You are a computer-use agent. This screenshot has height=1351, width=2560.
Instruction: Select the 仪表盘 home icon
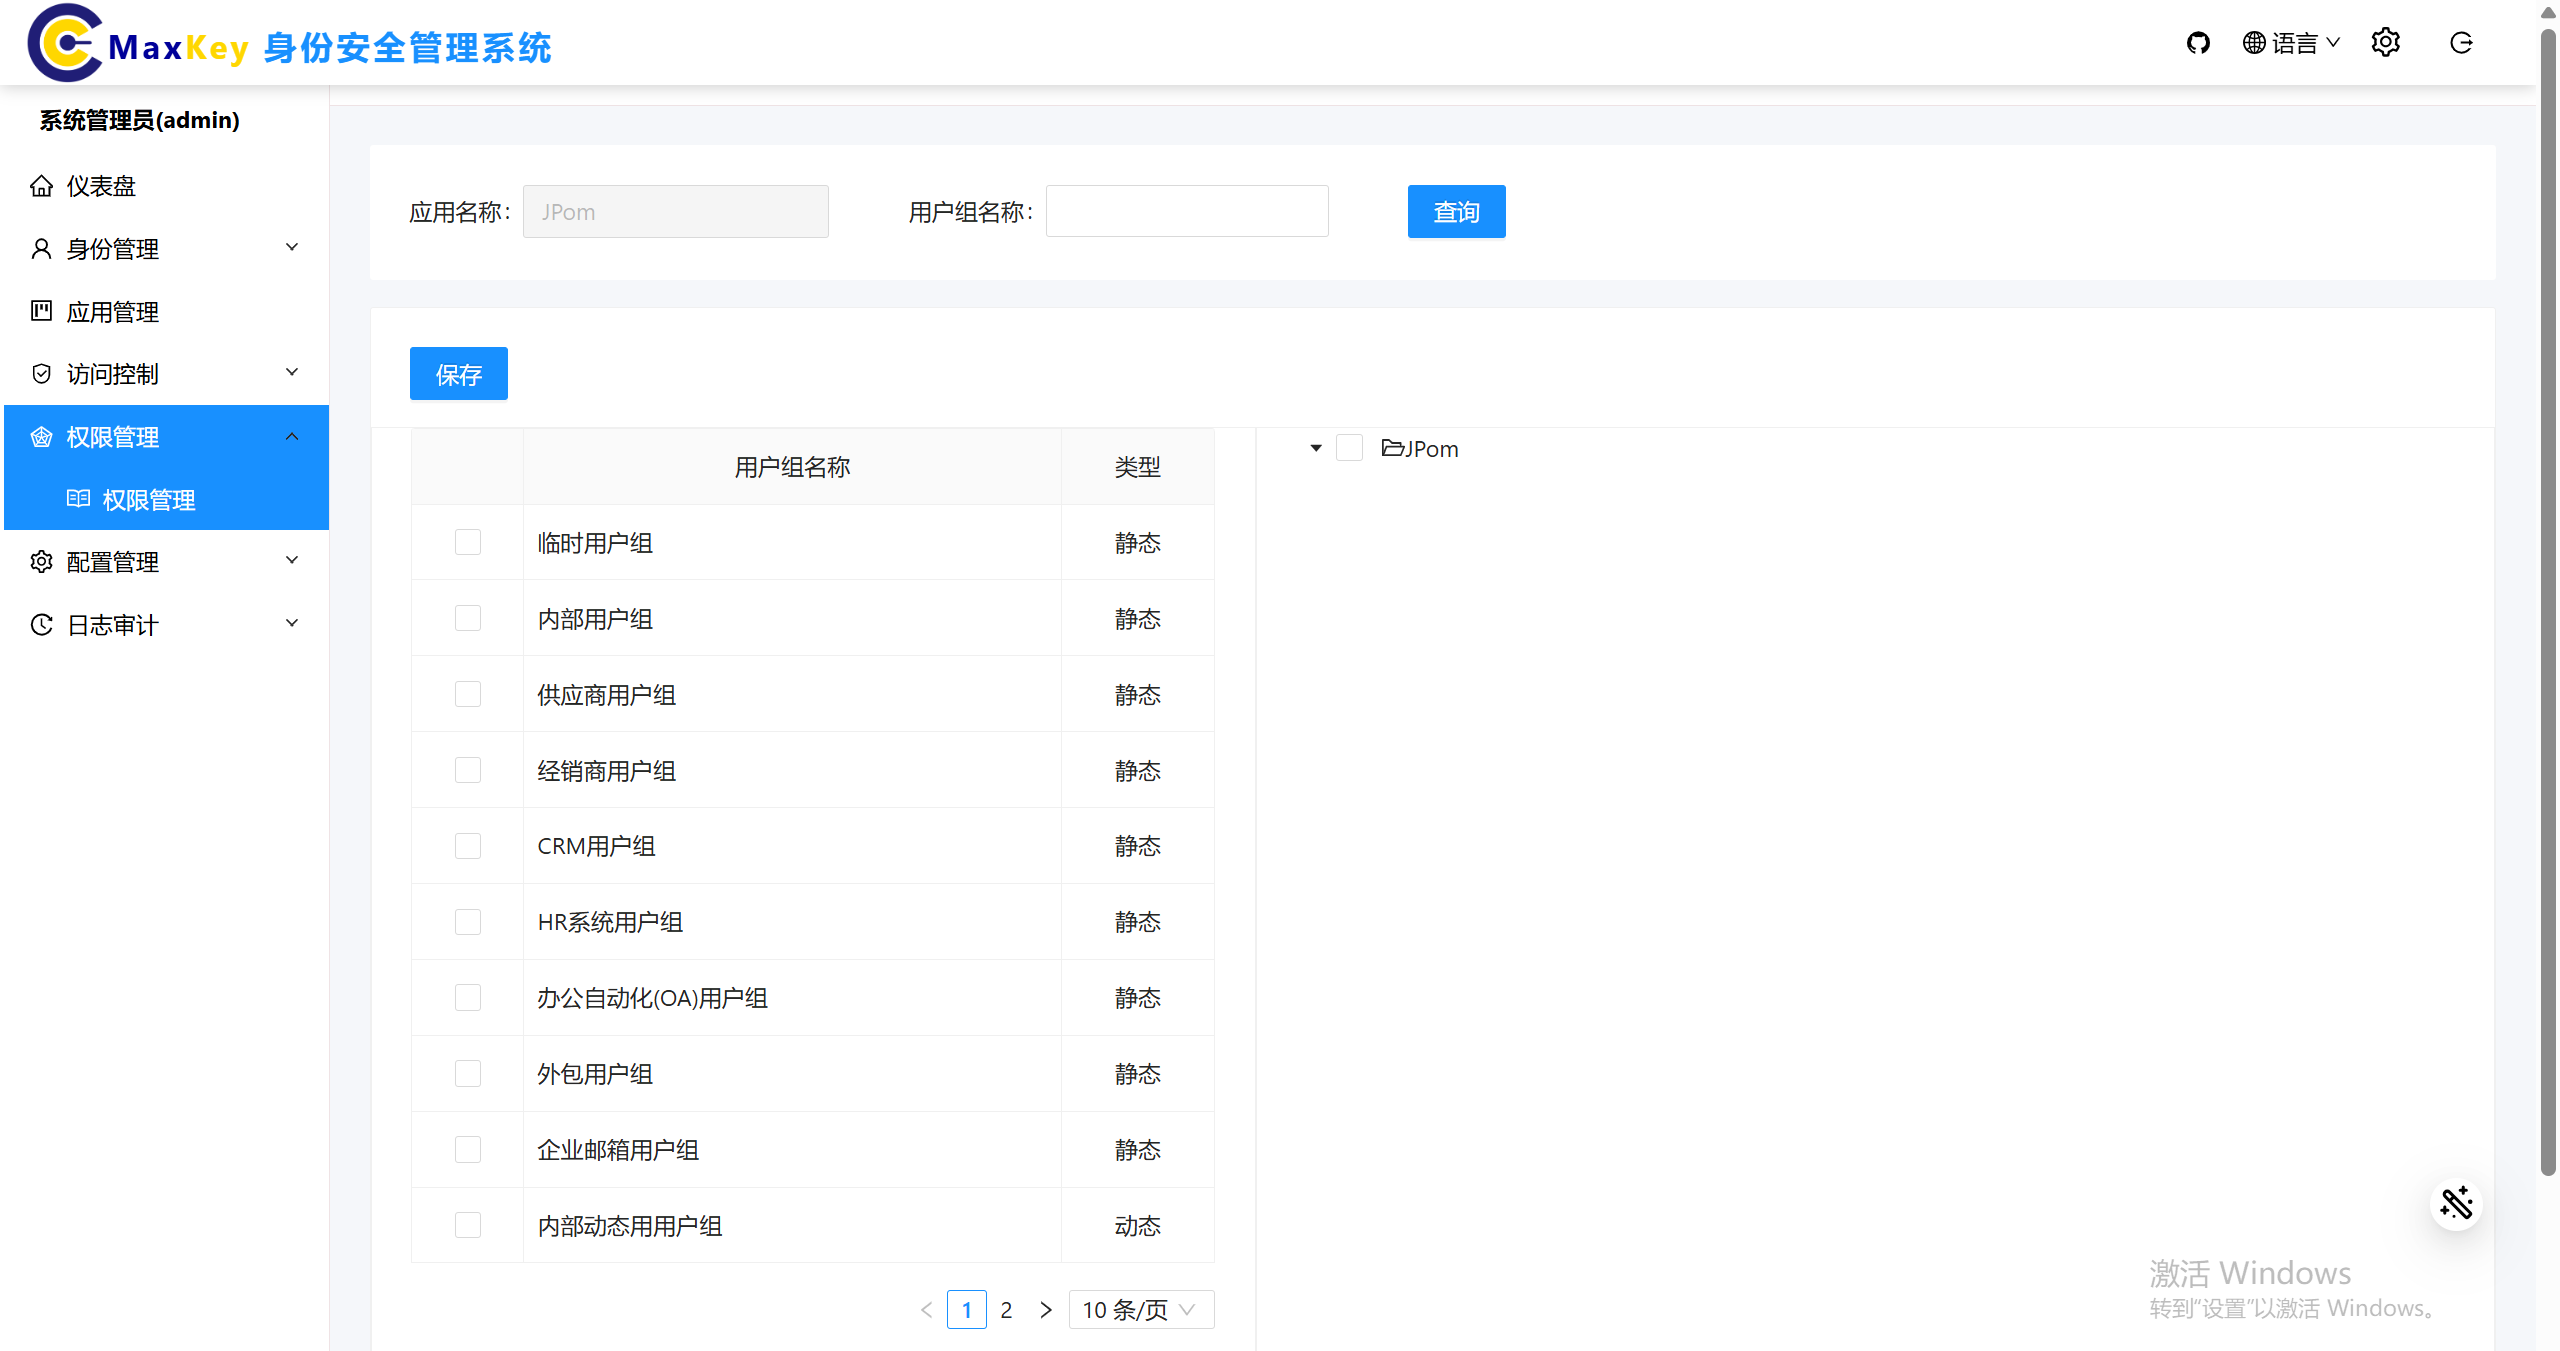click(41, 185)
